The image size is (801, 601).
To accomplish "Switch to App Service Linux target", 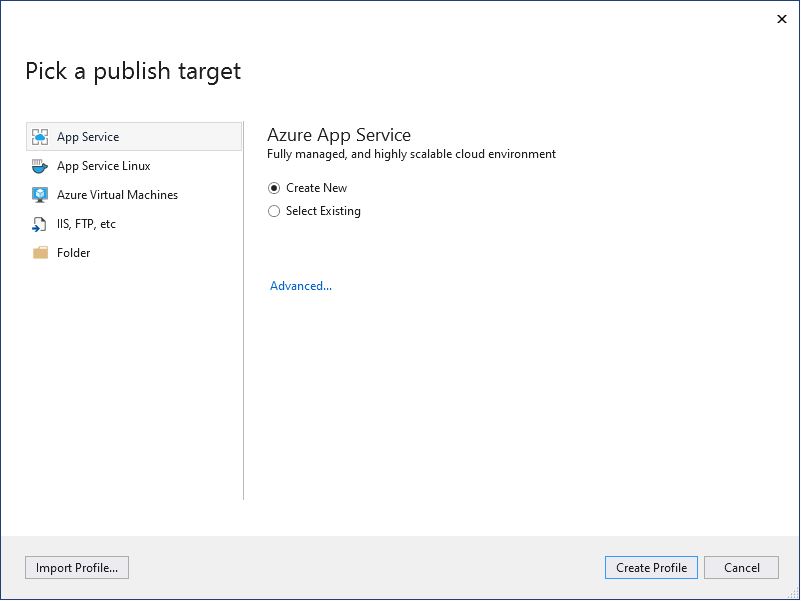I will pos(104,166).
